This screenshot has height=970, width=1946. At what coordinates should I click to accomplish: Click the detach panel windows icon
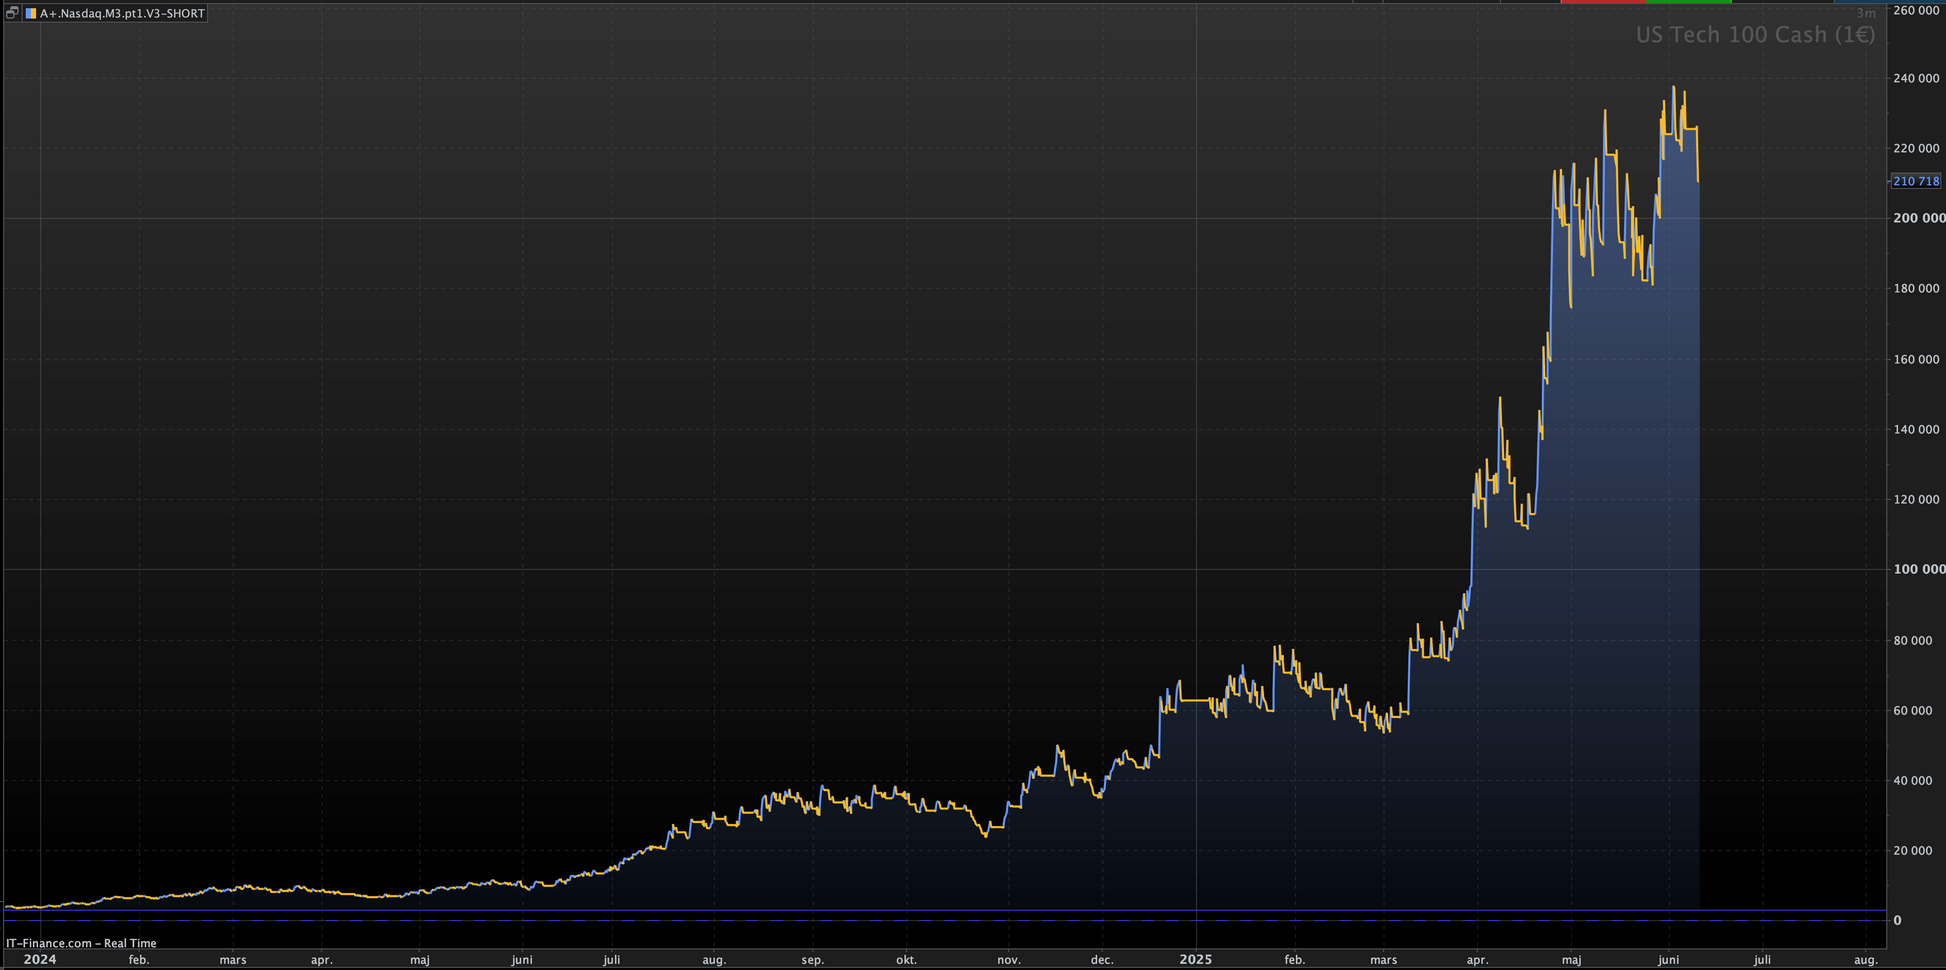12,13
